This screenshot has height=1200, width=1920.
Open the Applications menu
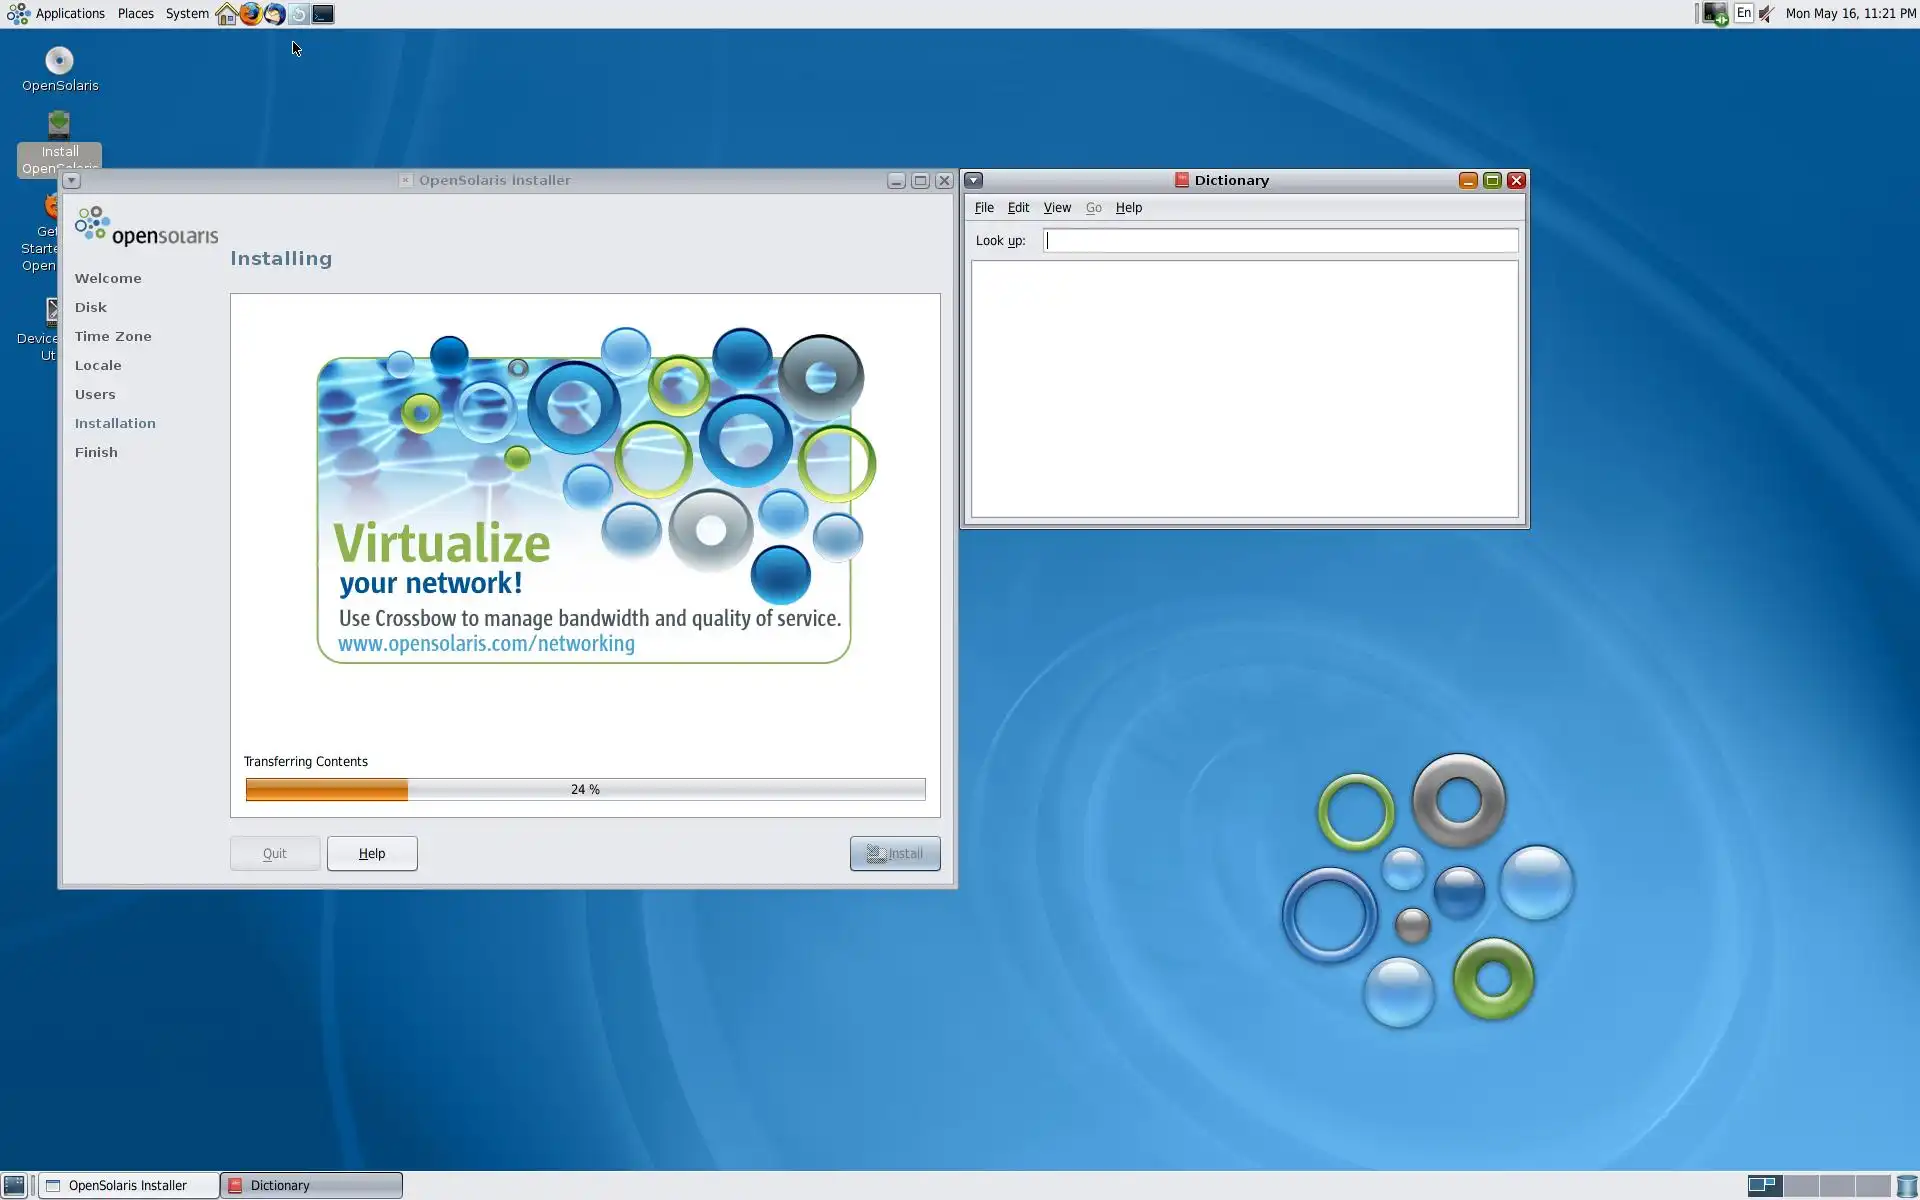[69, 14]
